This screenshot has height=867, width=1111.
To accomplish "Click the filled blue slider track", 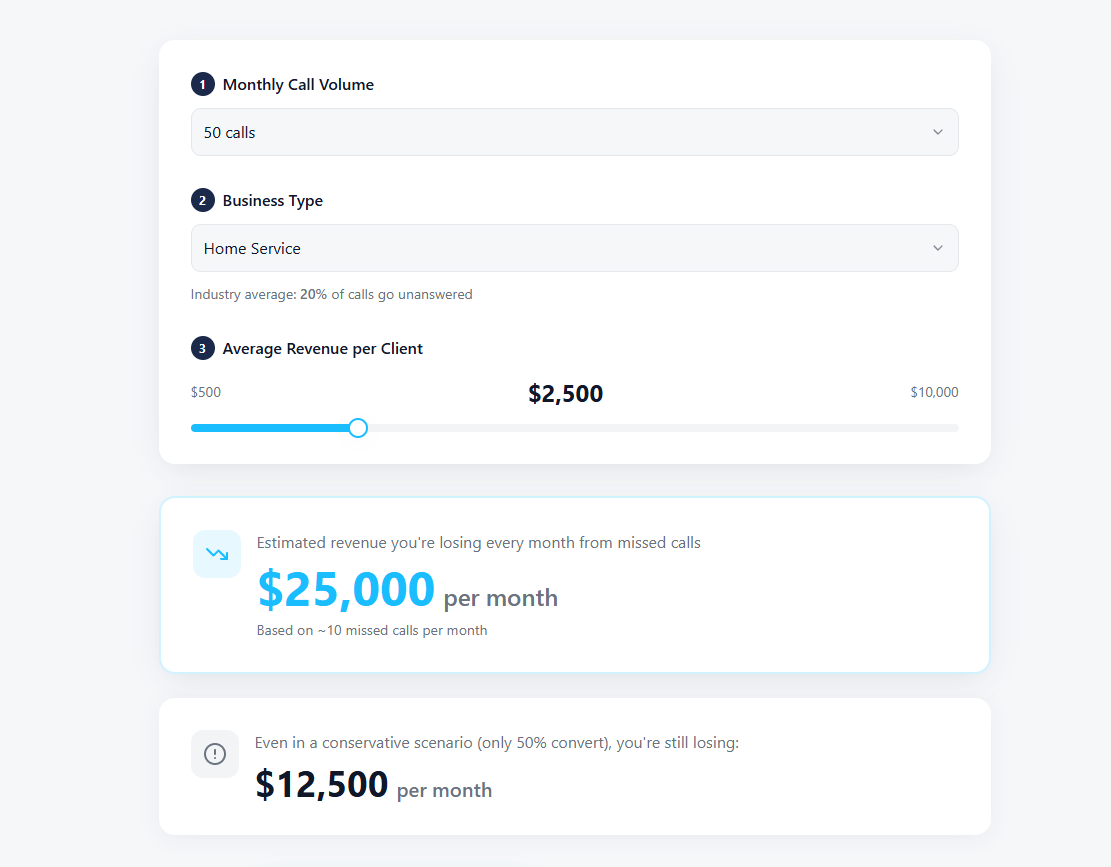I will pos(270,428).
